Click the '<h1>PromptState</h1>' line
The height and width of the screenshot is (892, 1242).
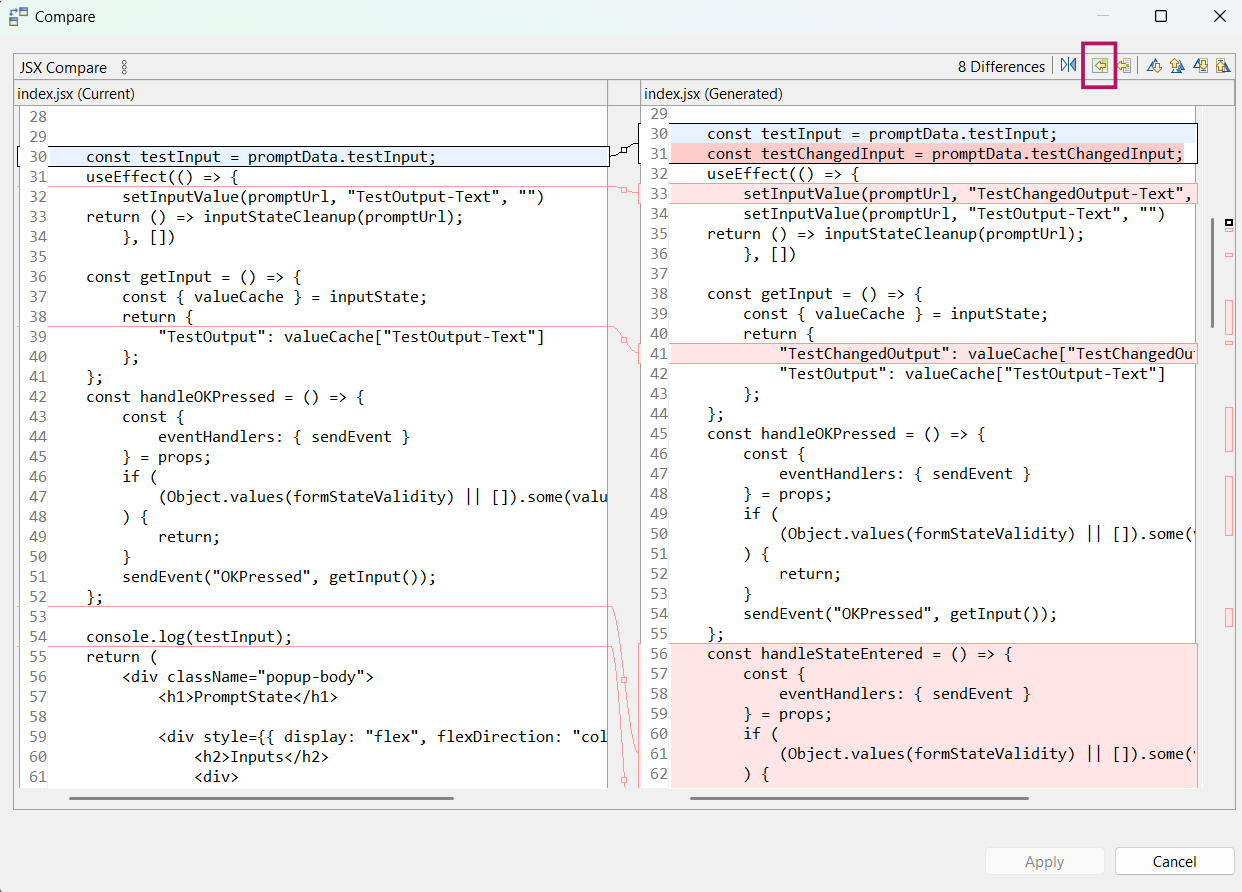click(x=248, y=696)
